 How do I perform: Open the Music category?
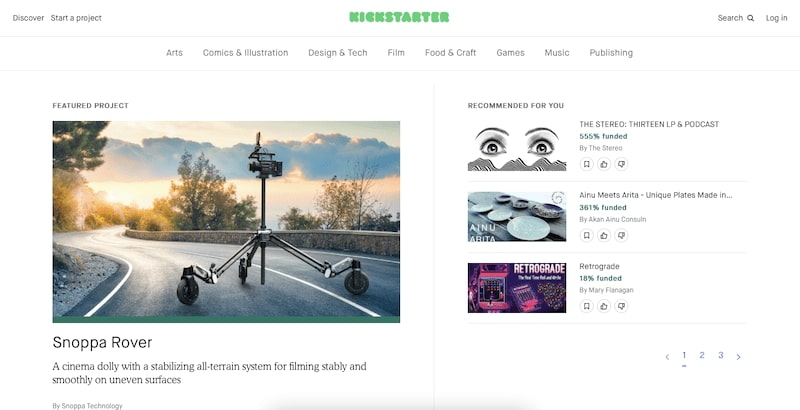point(557,53)
